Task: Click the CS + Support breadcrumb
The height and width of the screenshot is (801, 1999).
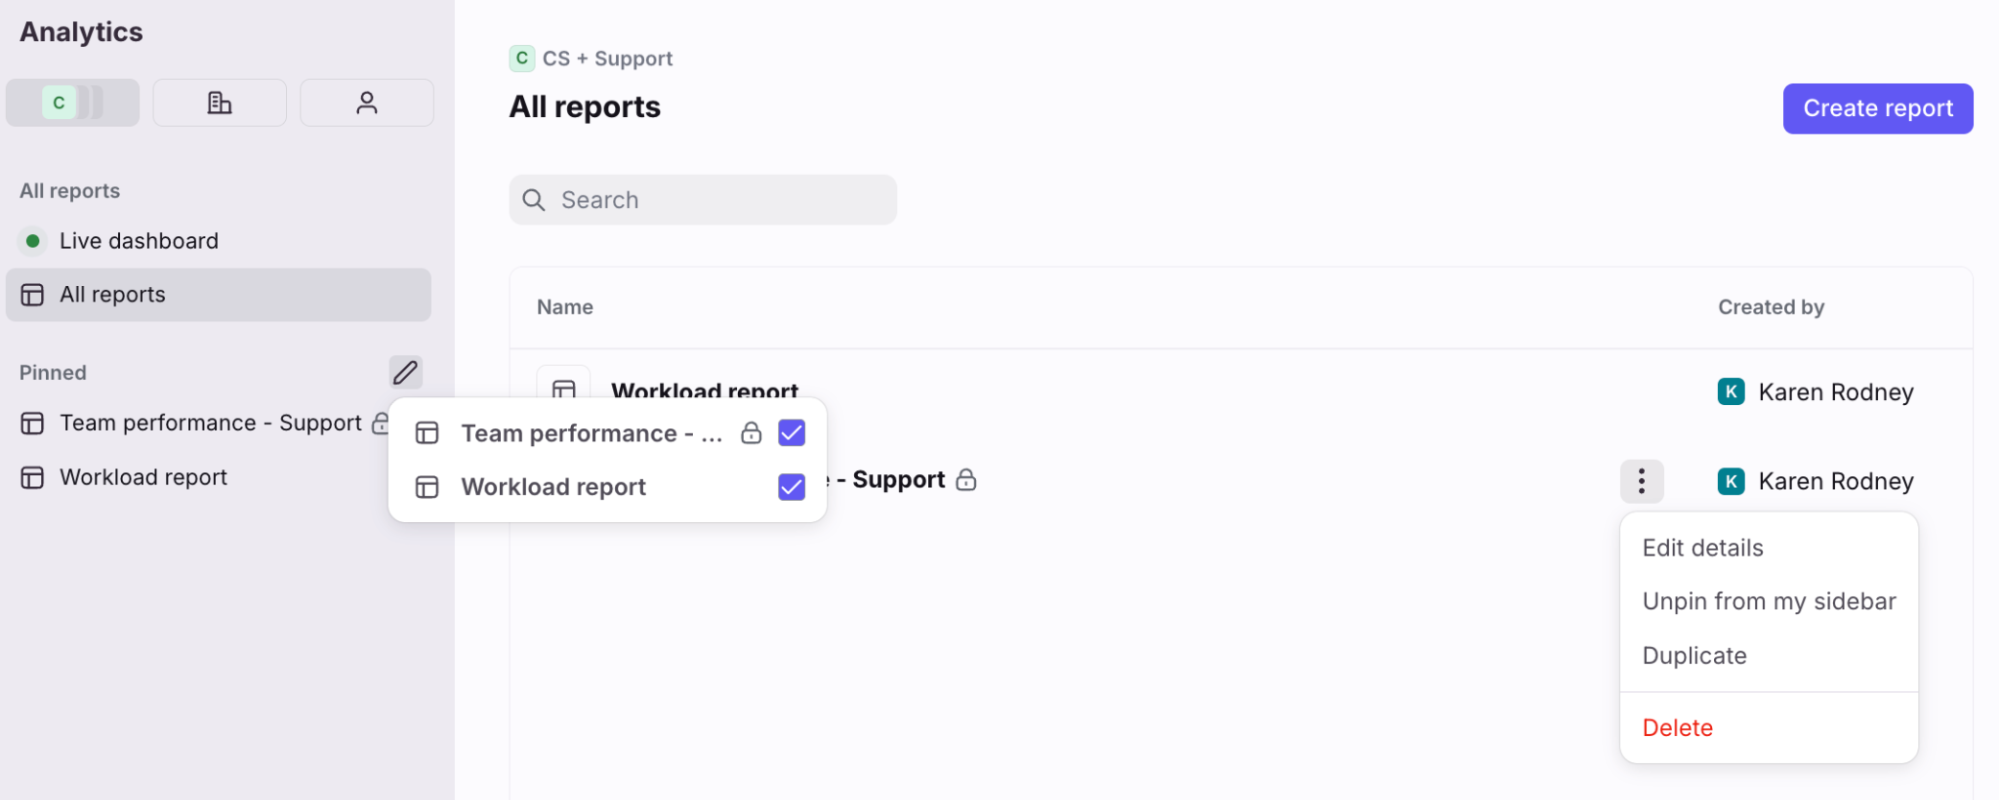Action: coord(591,59)
